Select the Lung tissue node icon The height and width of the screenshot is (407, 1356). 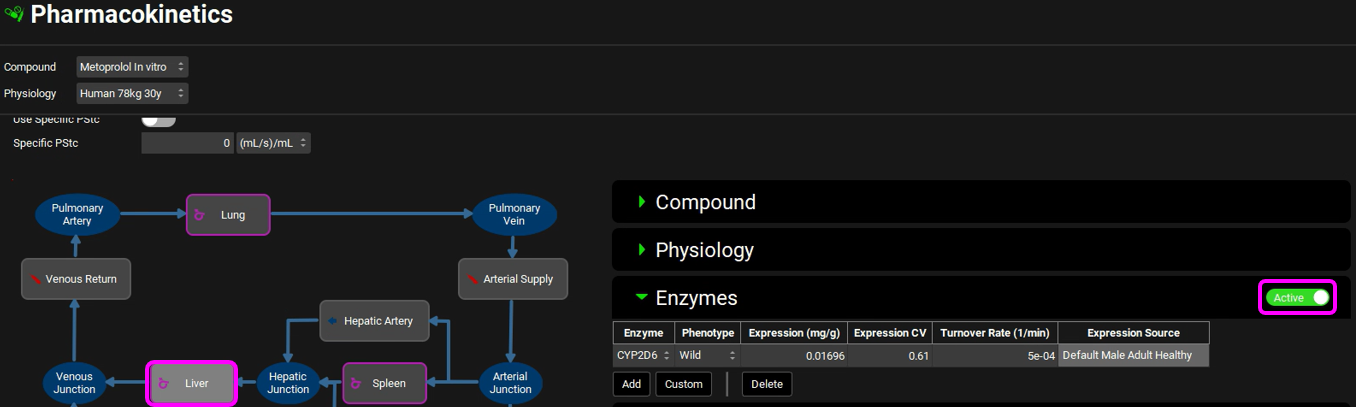(199, 215)
